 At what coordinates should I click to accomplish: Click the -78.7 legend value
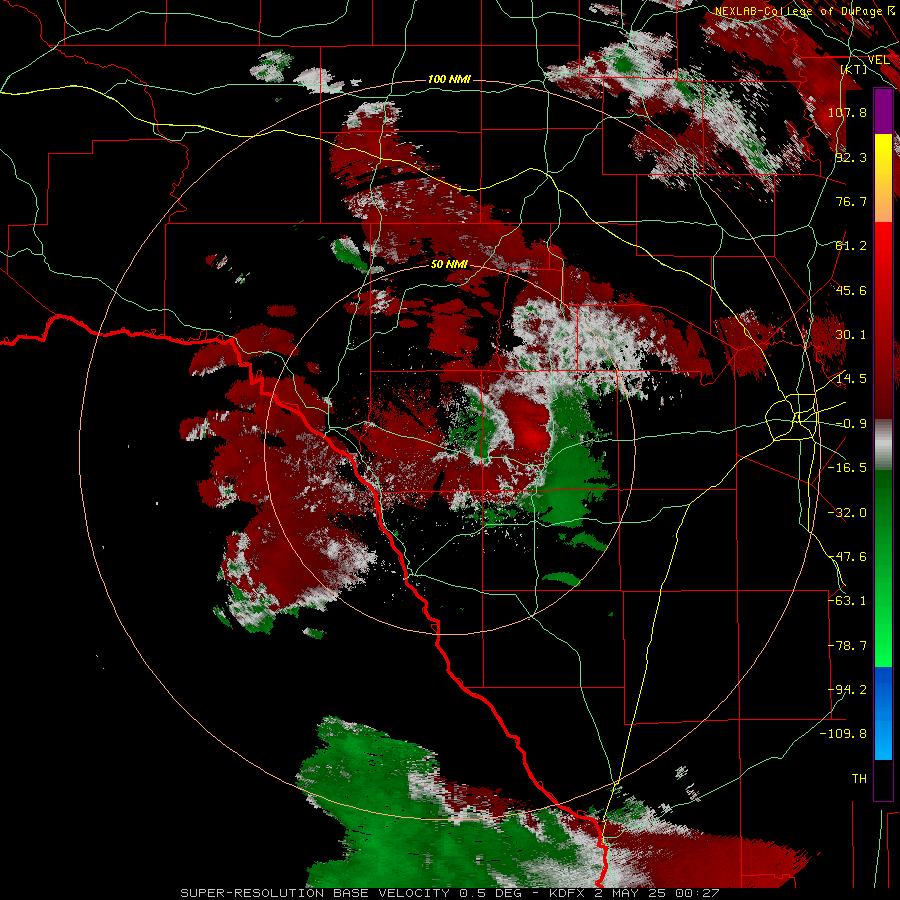coord(847,646)
